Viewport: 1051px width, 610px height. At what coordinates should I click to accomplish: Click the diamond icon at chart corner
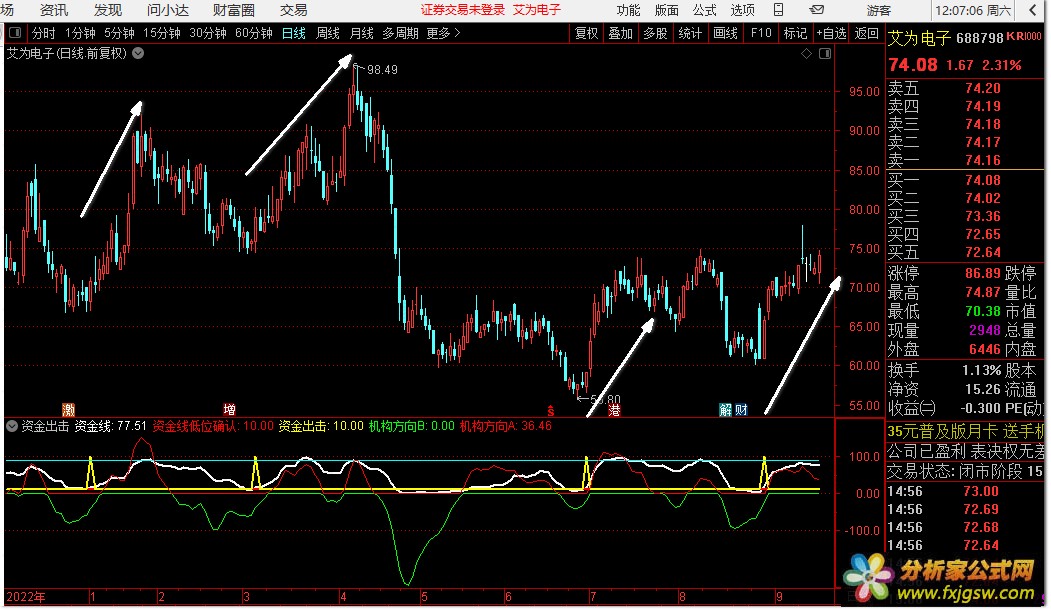point(806,53)
